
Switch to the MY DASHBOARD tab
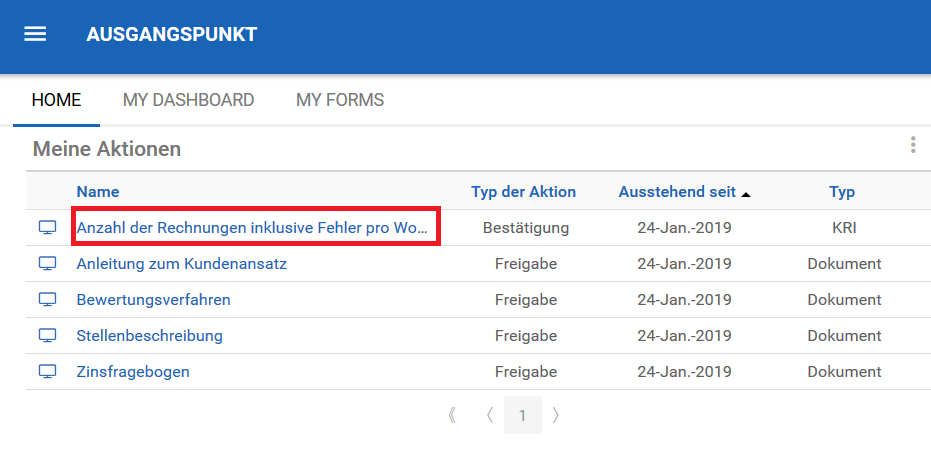point(188,100)
